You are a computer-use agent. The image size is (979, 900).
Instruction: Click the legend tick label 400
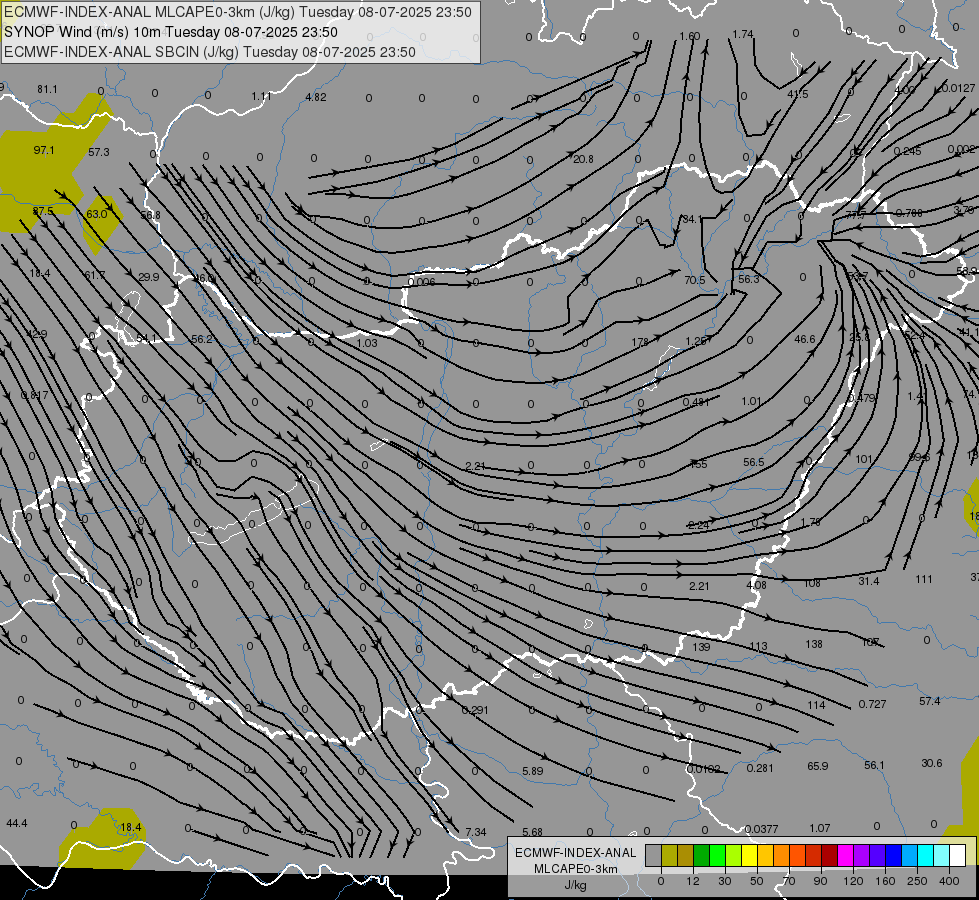pos(949,881)
